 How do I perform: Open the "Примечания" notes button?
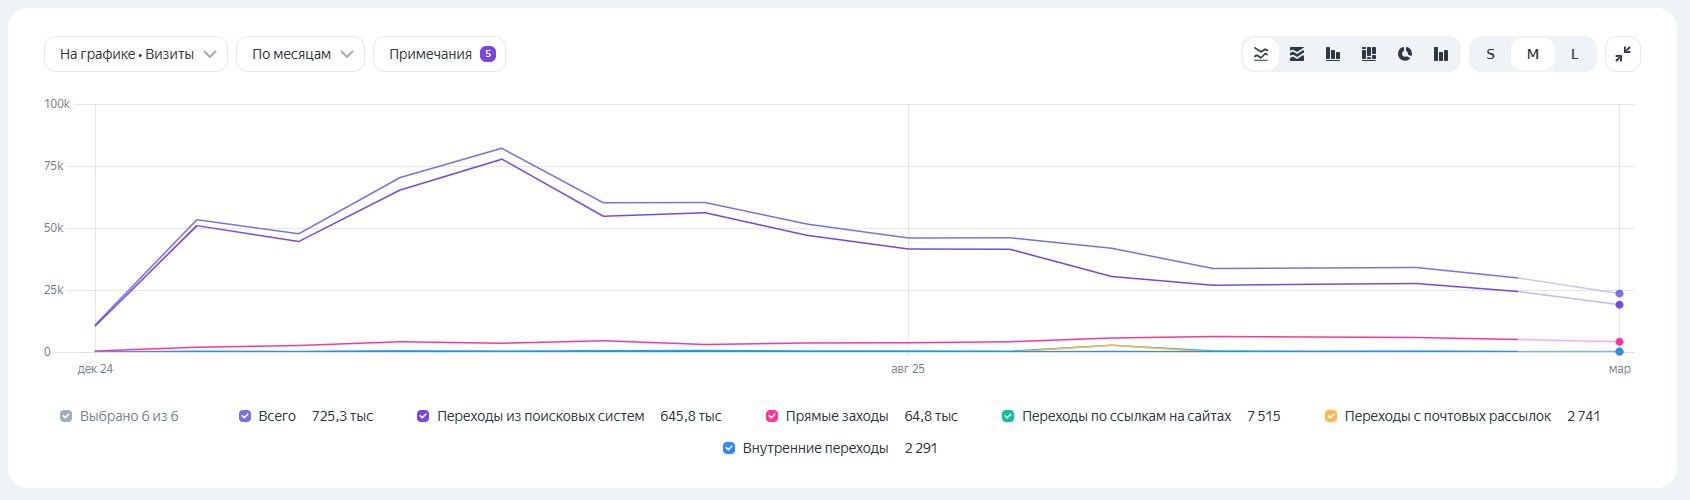point(430,54)
